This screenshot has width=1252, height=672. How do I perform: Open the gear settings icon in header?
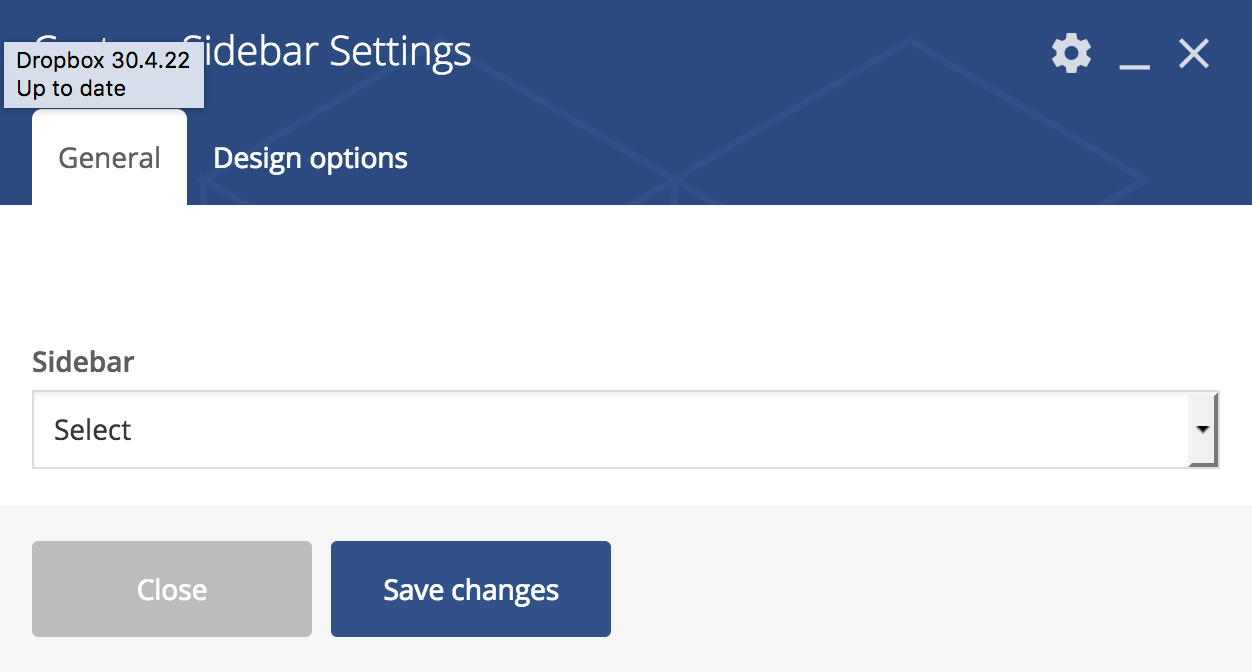(1071, 53)
